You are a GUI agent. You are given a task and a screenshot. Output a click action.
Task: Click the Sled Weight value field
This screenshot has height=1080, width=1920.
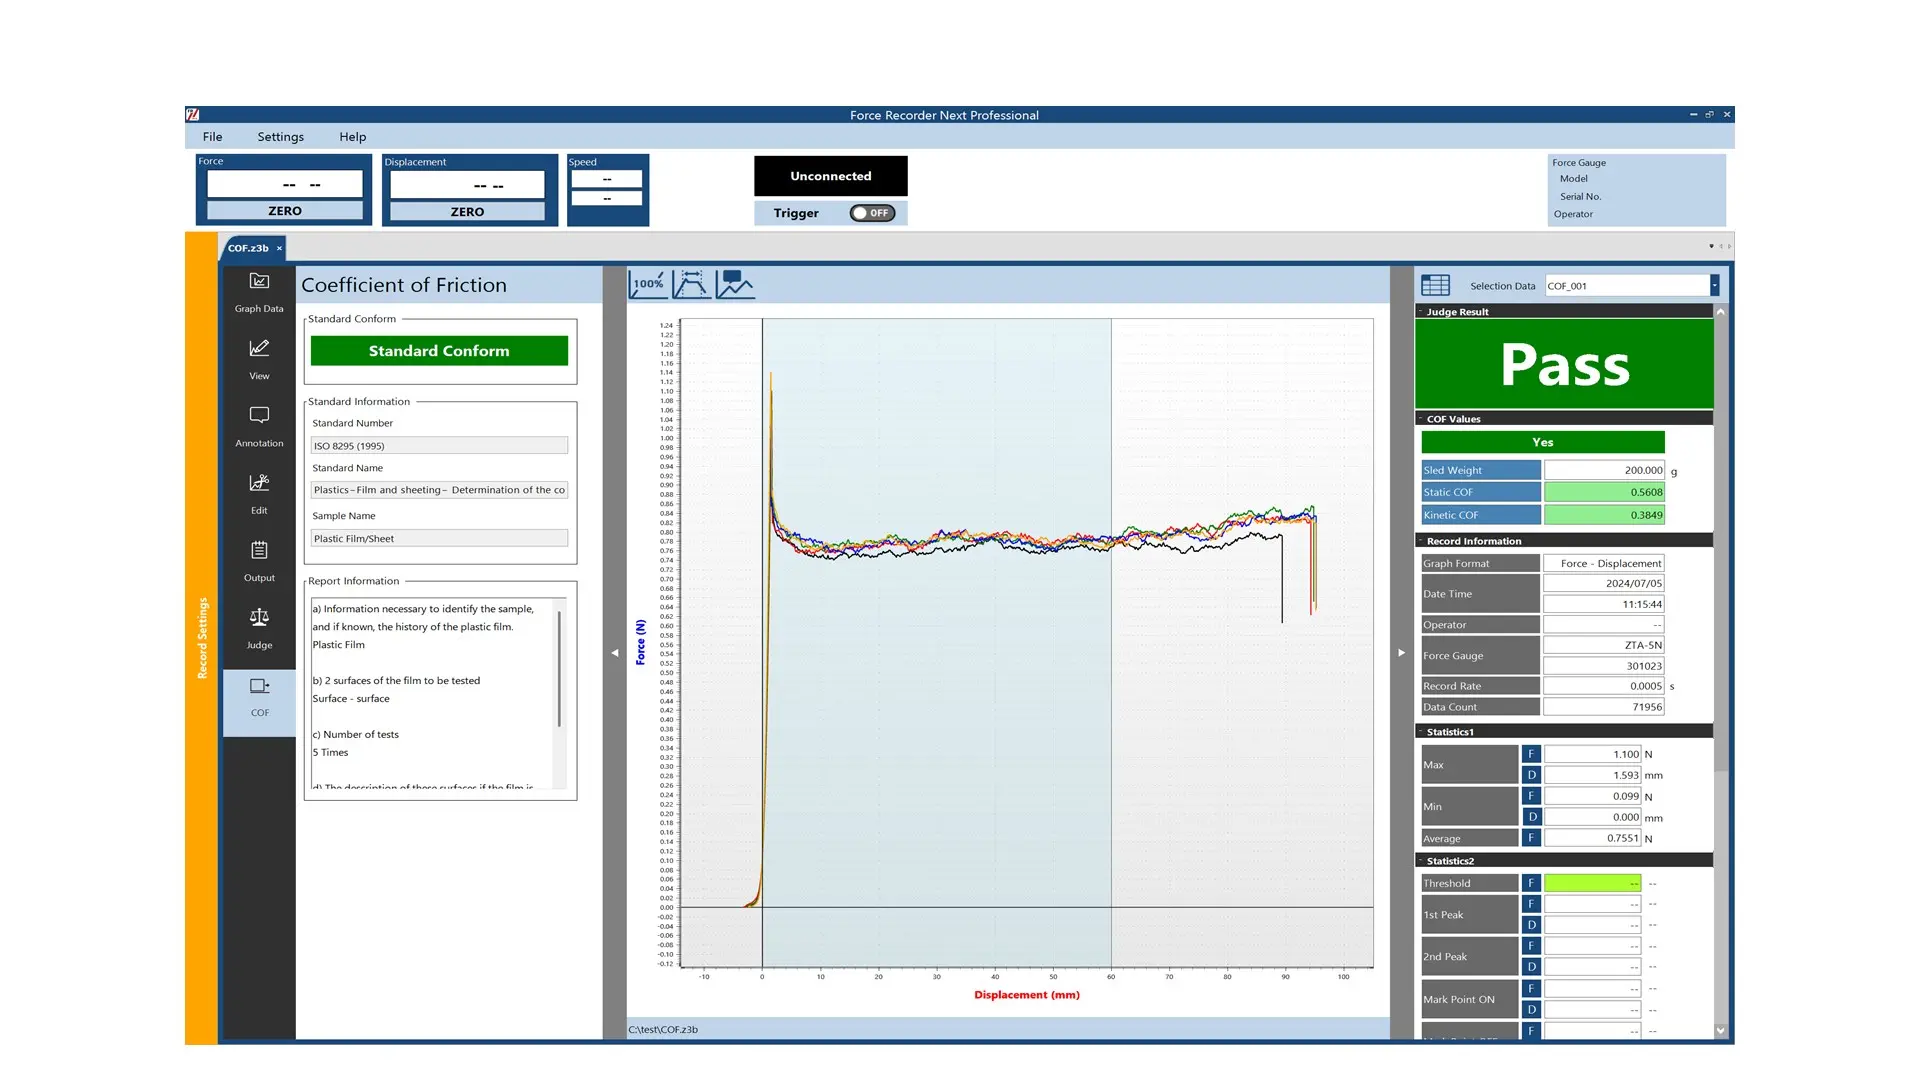pos(1603,470)
